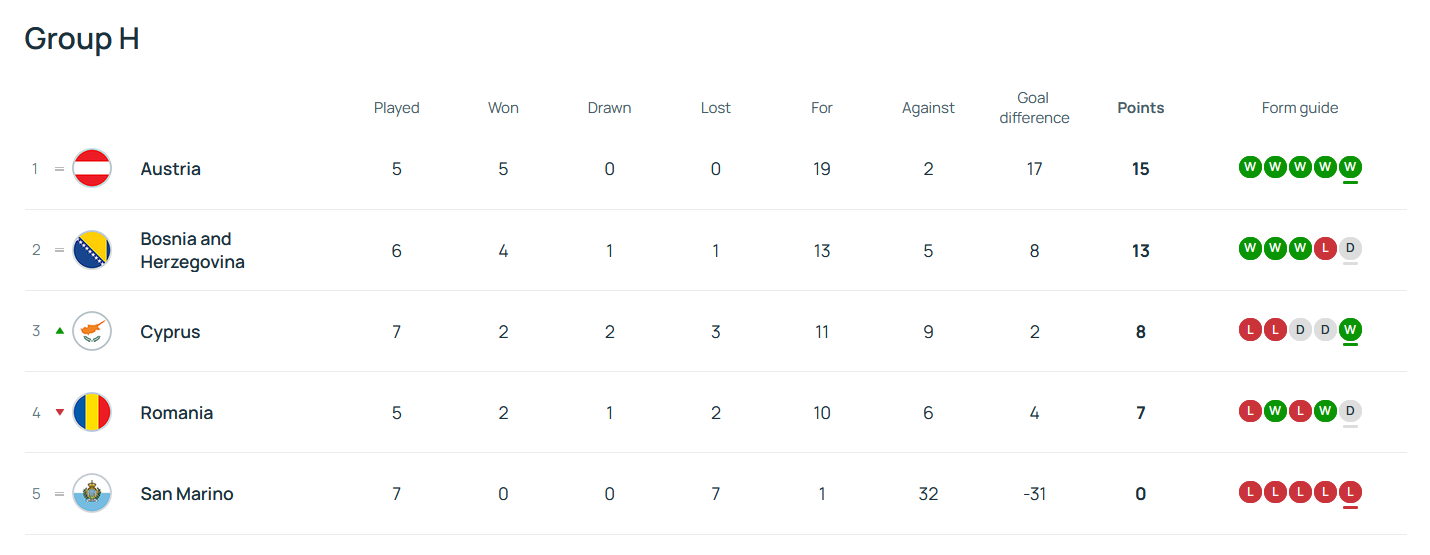Click the San Marino flag icon
Screen dimensions: 1430x555
92,493
